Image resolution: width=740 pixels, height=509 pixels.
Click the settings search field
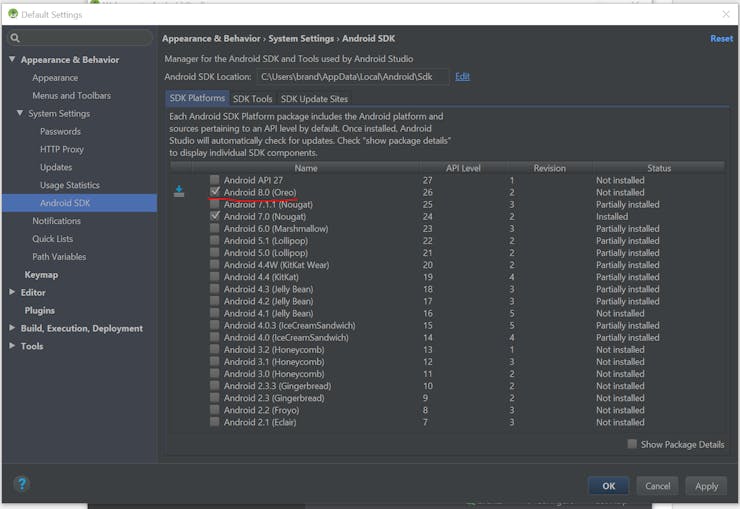(80, 38)
